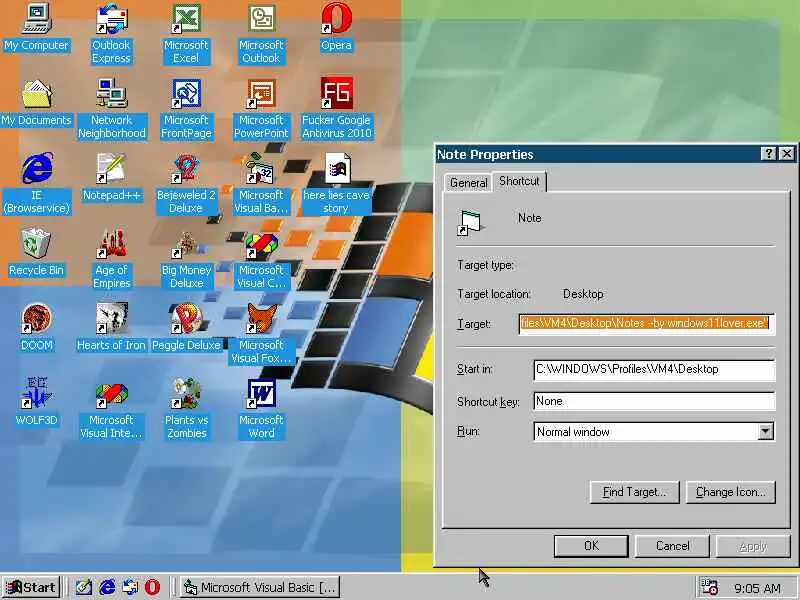800x600 pixels.
Task: Cancel the Note Properties dialog
Action: coord(672,546)
